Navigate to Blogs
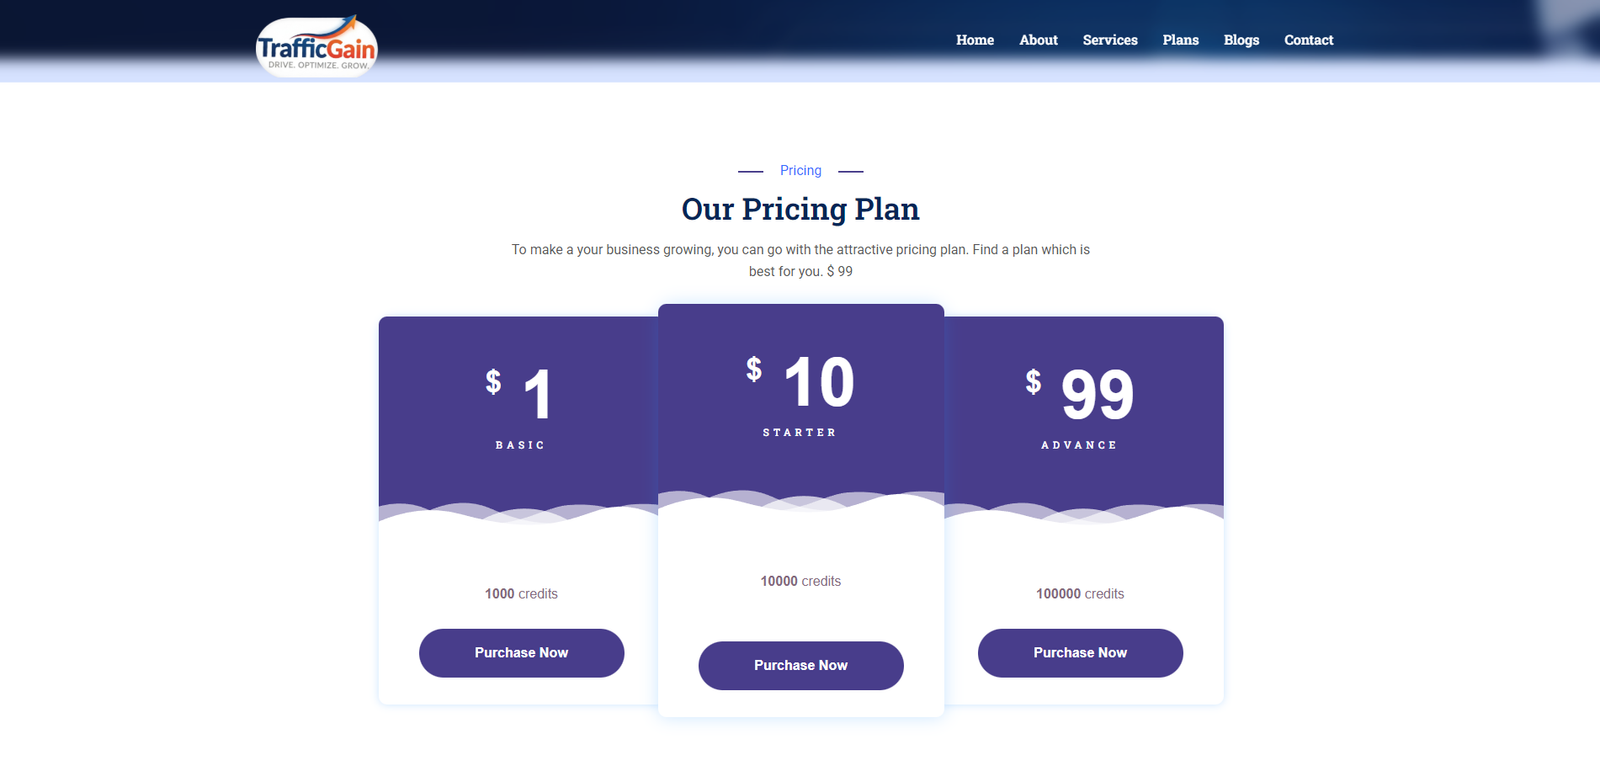 tap(1241, 40)
